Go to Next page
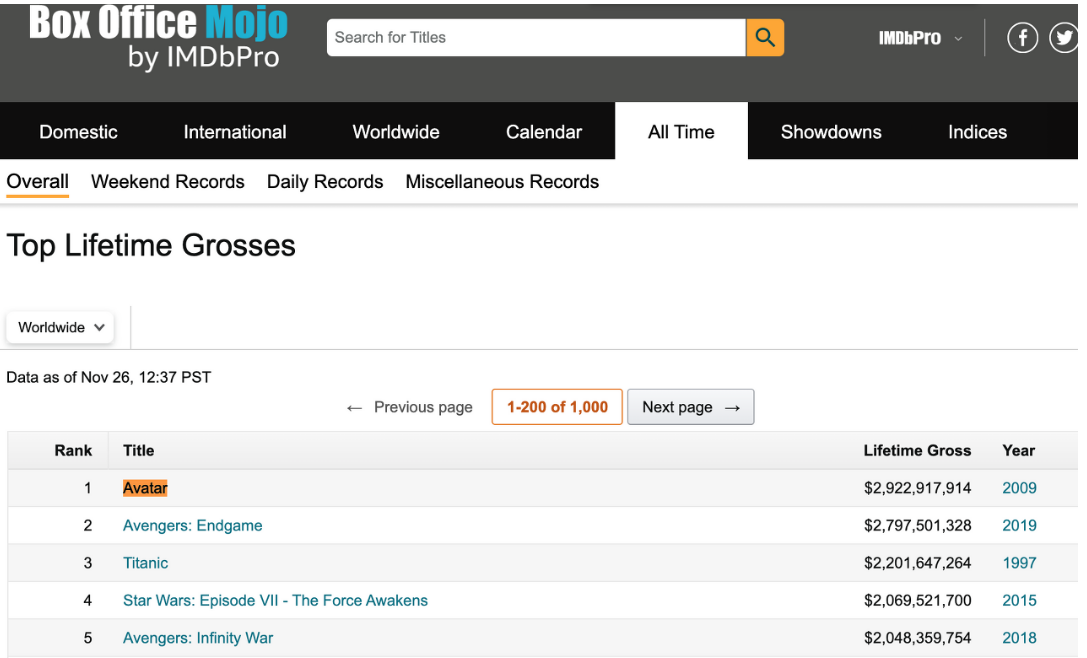The height and width of the screenshot is (658, 1087). tap(690, 407)
